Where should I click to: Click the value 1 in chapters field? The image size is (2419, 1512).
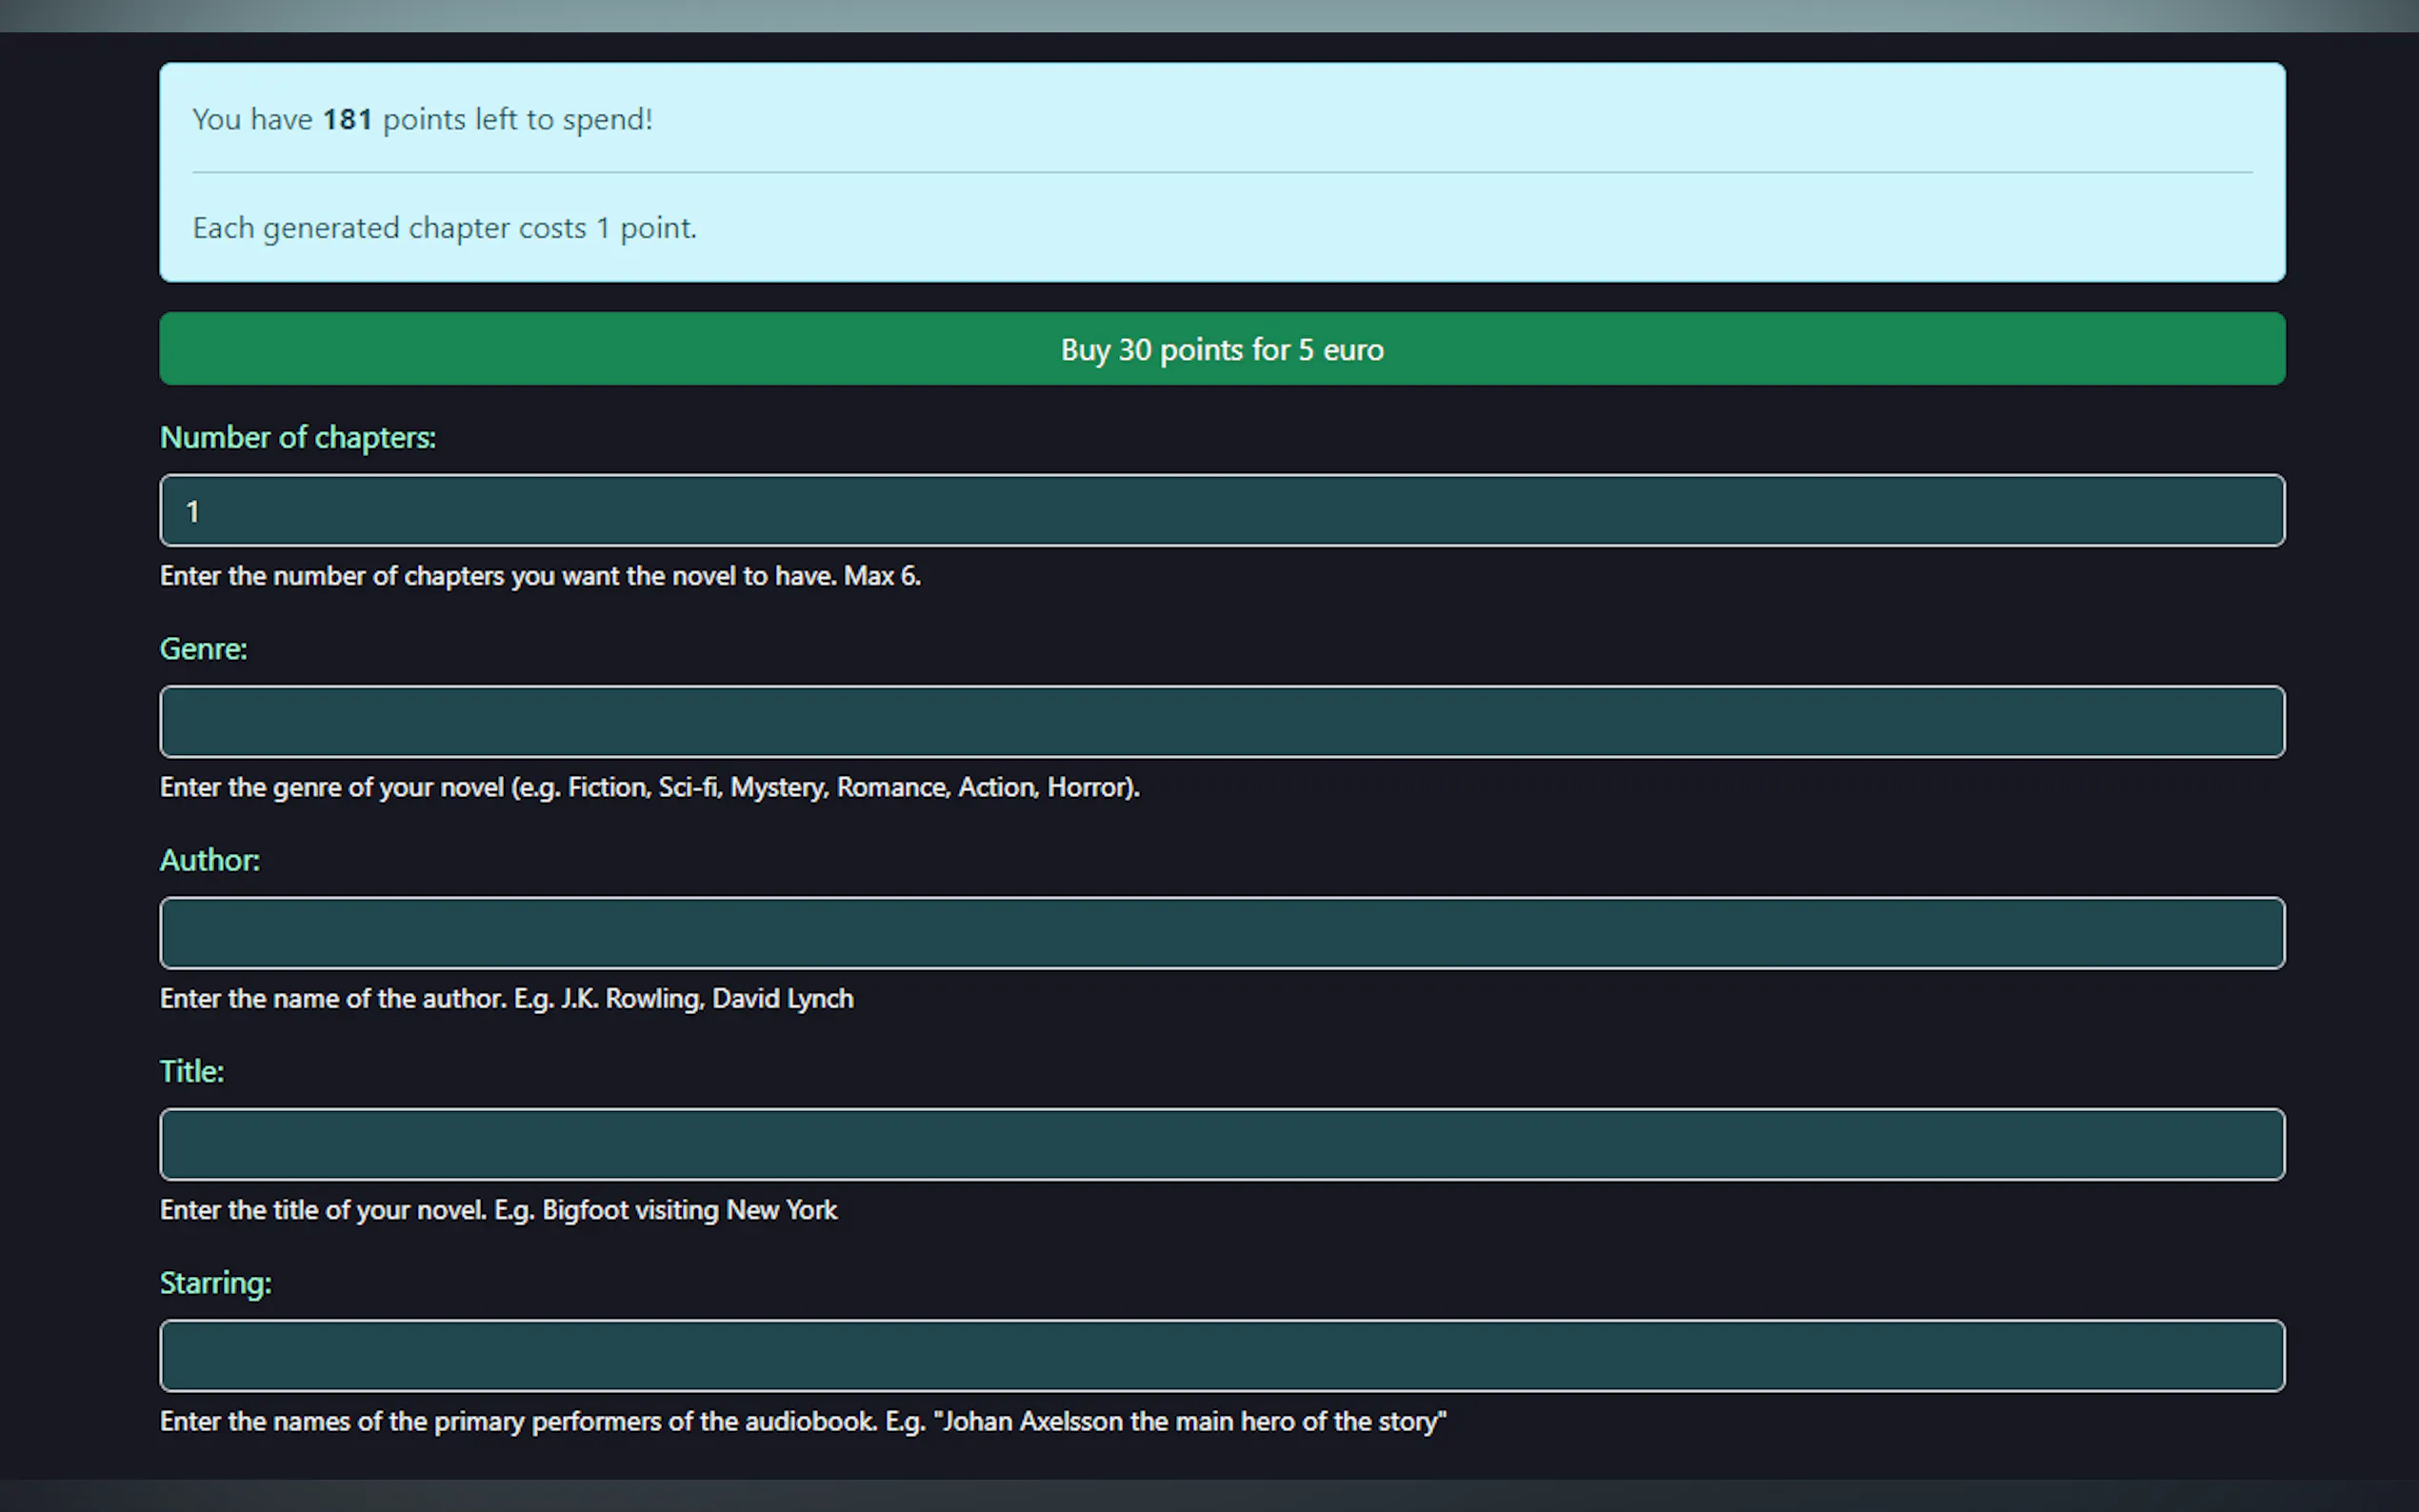(193, 512)
